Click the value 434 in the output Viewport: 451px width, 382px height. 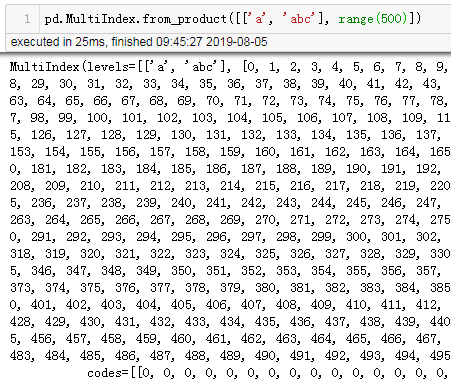tap(230, 321)
